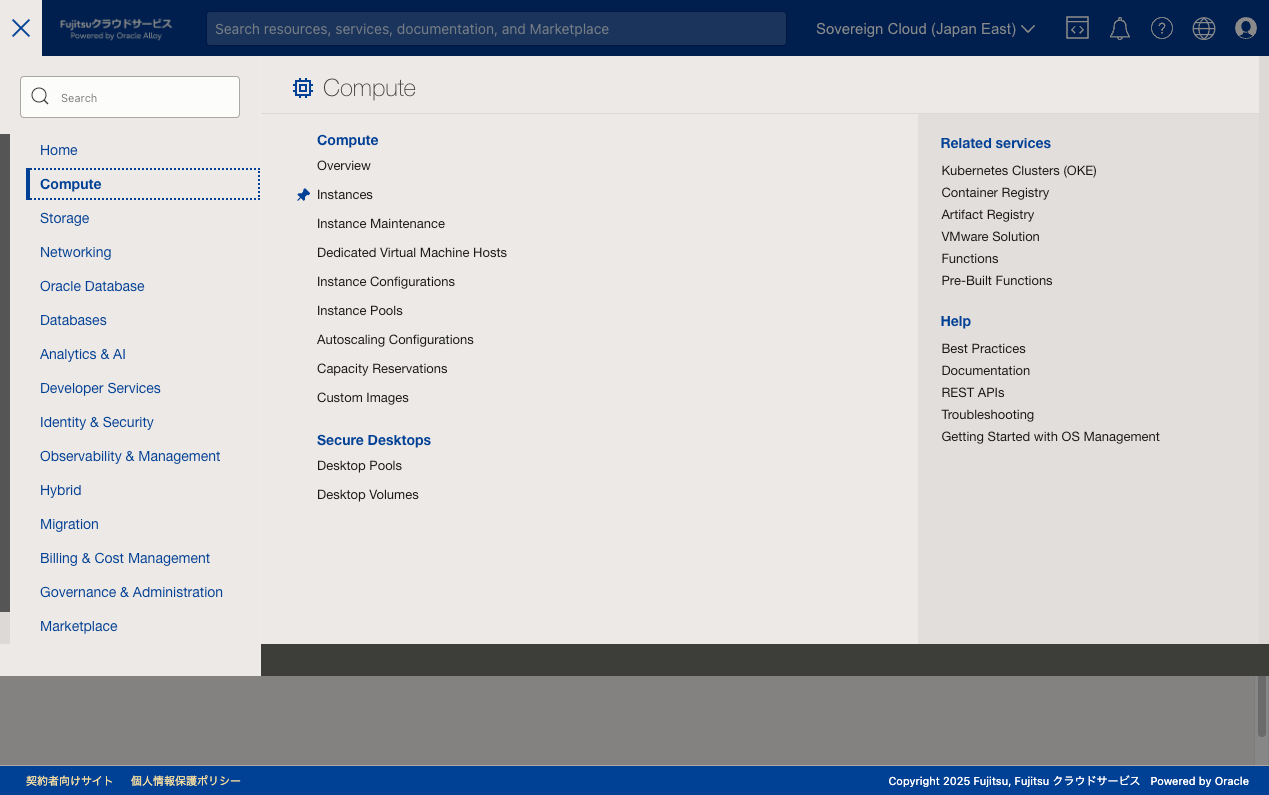Click the magnifier in the sidebar search box
The image size is (1269, 795).
pyautogui.click(x=40, y=96)
